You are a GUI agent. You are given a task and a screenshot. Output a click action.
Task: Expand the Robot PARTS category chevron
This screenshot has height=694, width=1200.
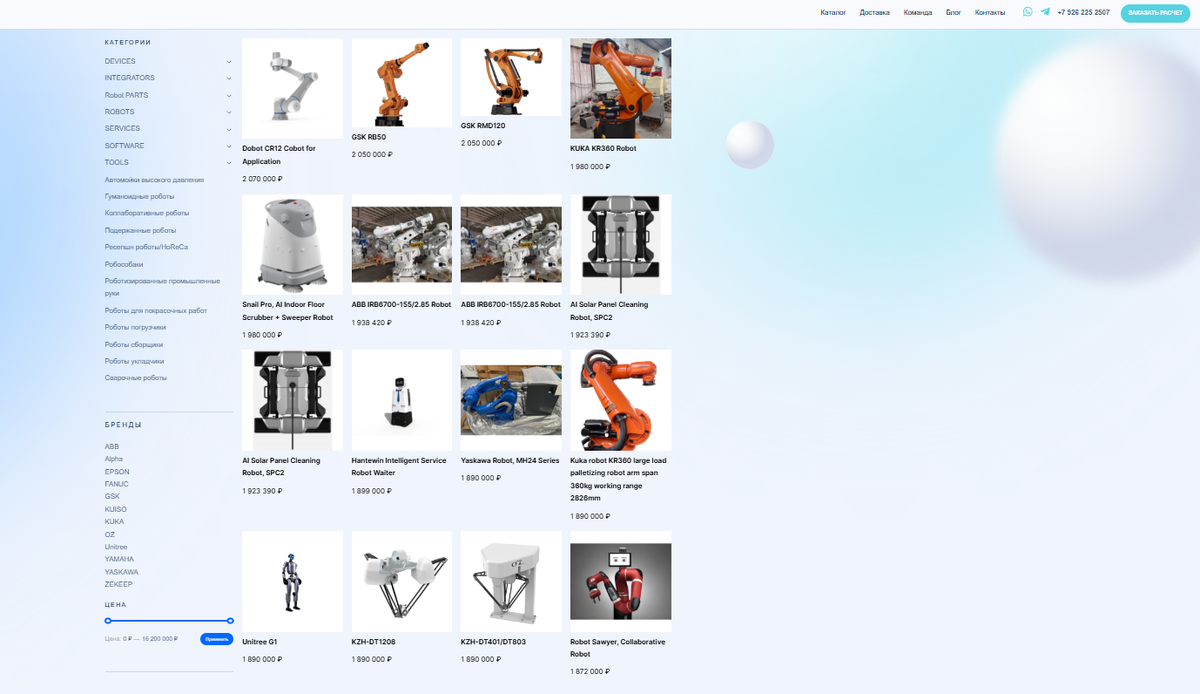(x=229, y=95)
